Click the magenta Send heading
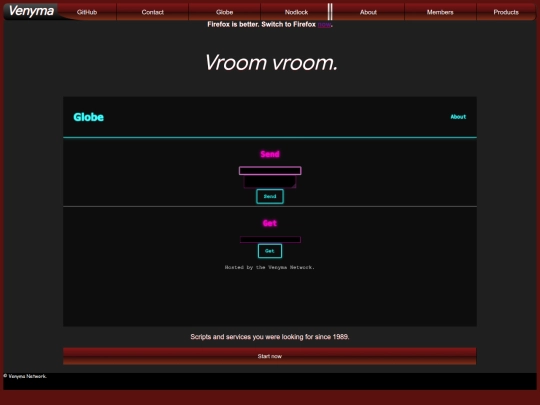 click(x=270, y=154)
